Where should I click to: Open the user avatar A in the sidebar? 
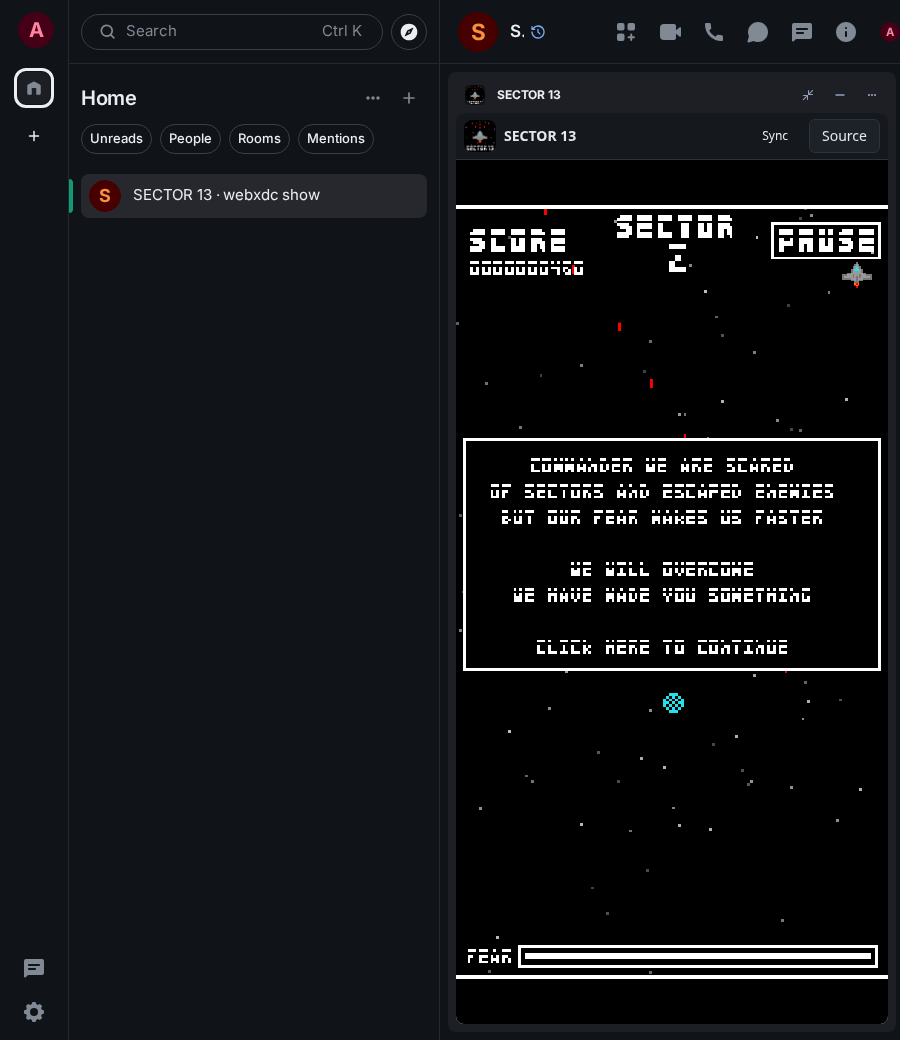pyautogui.click(x=36, y=31)
